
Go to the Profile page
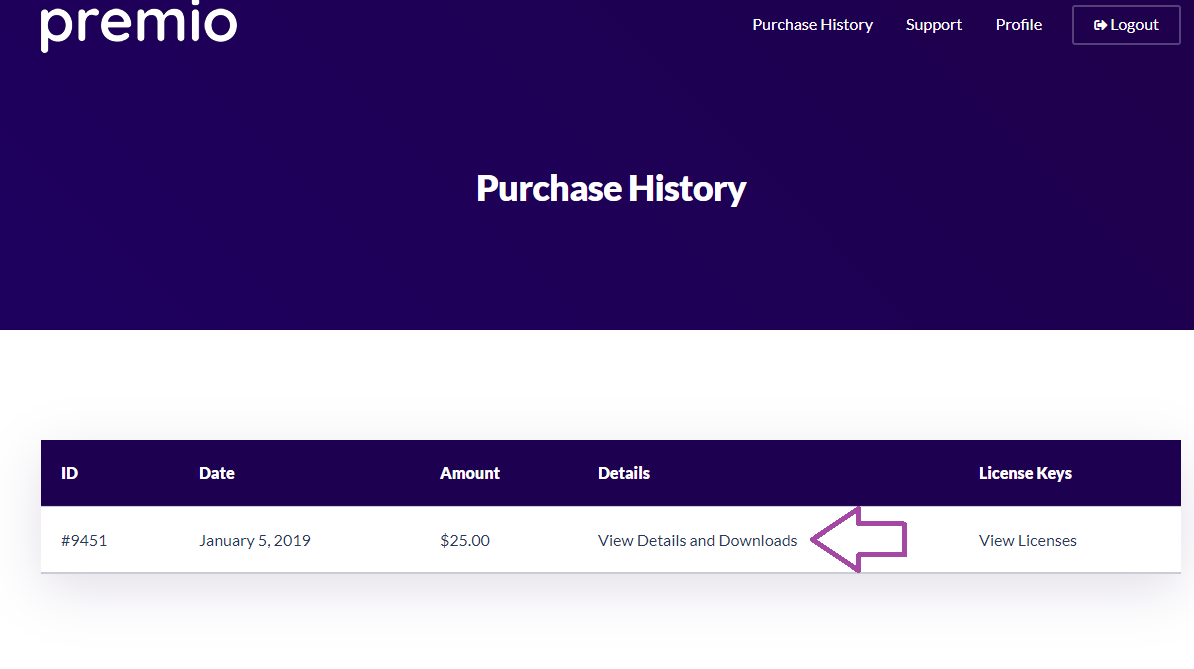[1019, 25]
